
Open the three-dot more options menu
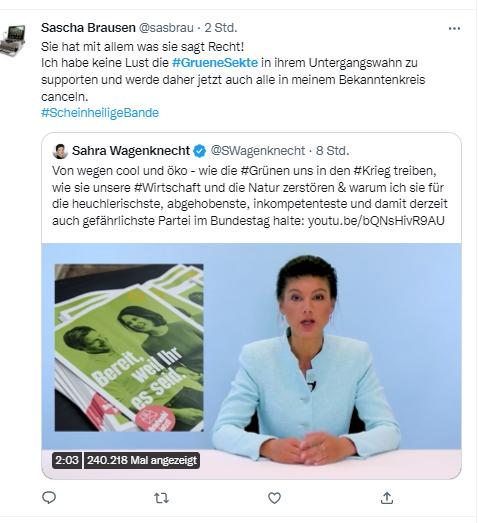tap(454, 29)
